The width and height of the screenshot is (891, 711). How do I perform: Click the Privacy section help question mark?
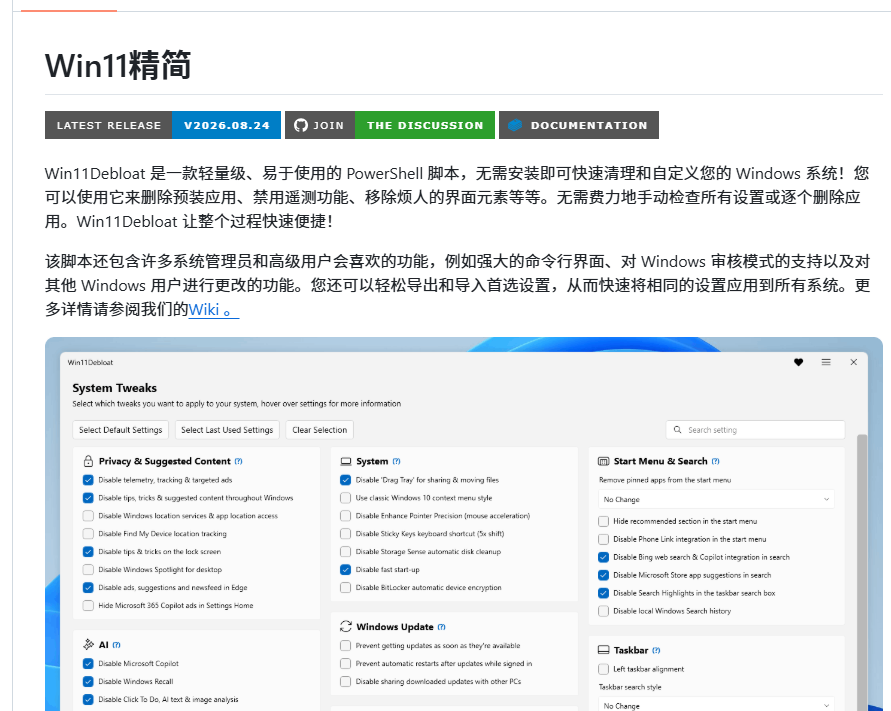[x=238, y=461]
